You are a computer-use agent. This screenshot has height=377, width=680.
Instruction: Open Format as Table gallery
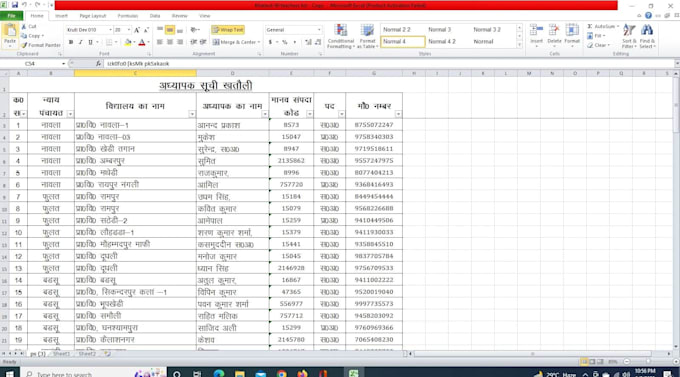(x=367, y=36)
